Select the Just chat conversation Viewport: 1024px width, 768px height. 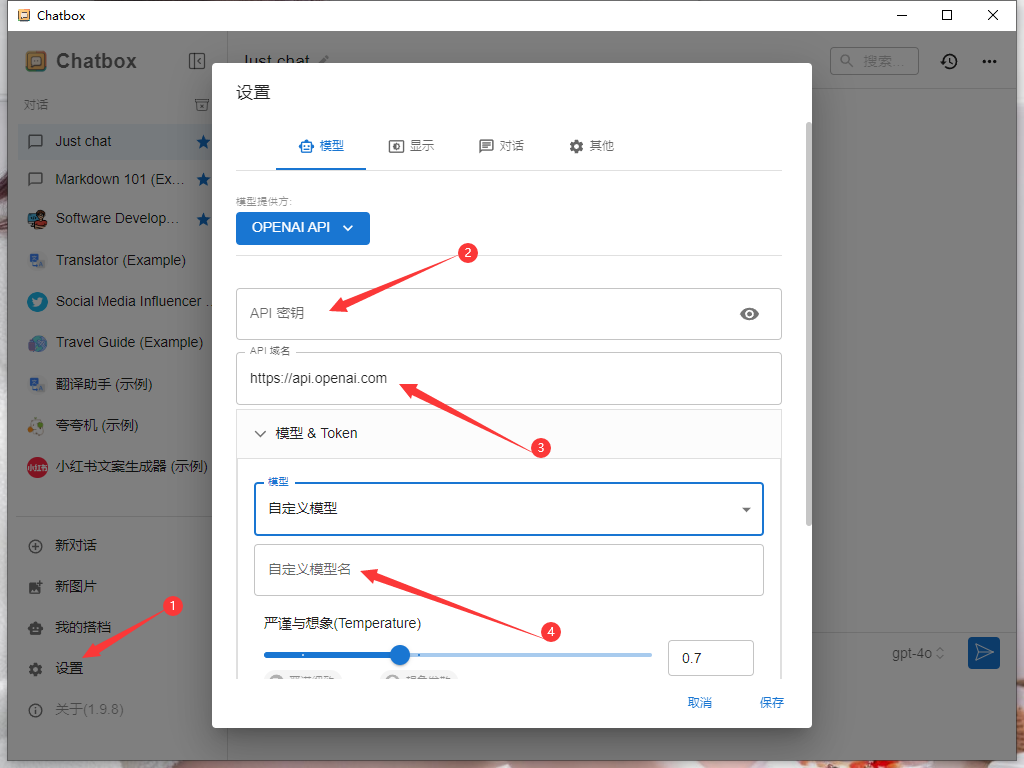[x=114, y=142]
